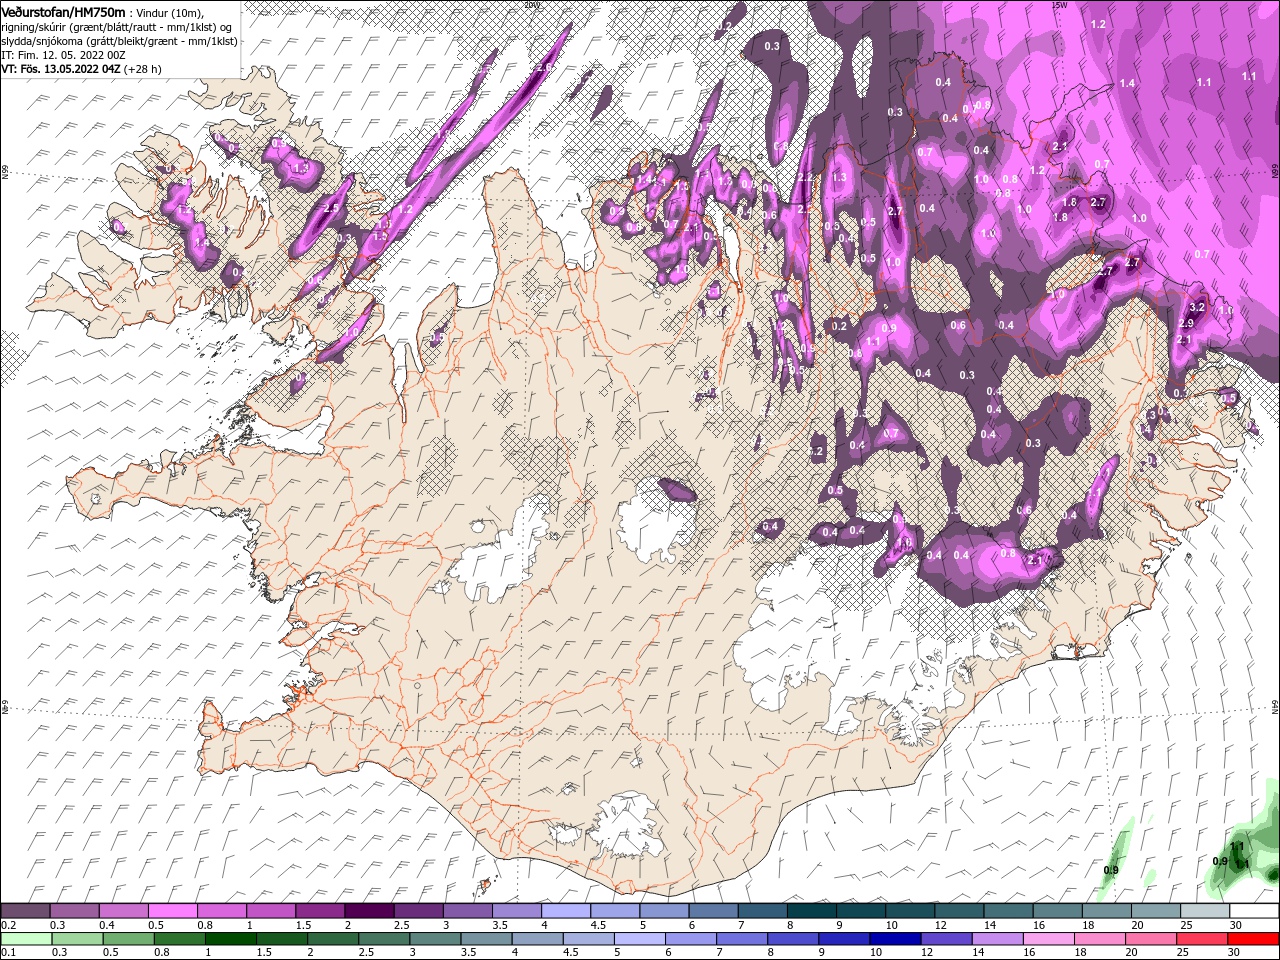Click the lower legend 20 pink swatch
1280x960 pixels.
(x=1150, y=939)
